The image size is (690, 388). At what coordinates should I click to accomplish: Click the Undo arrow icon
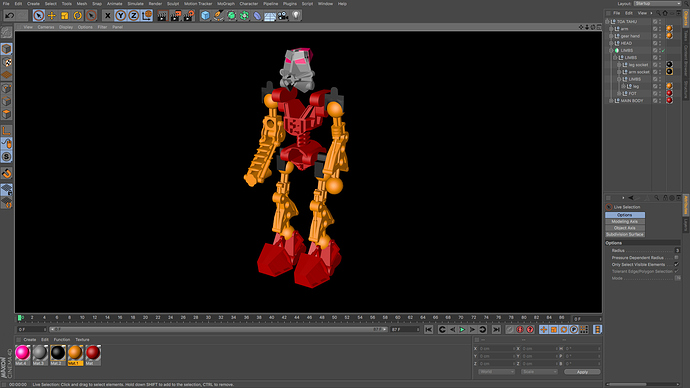coord(9,16)
